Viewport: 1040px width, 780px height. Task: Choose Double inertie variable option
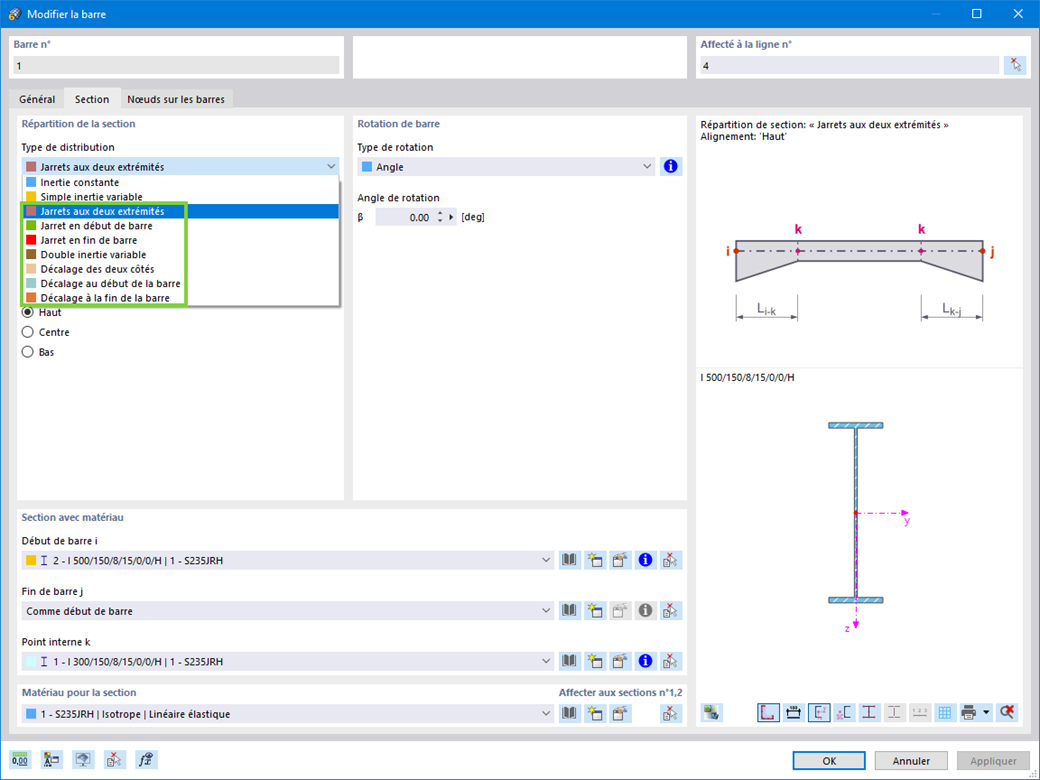(180, 255)
